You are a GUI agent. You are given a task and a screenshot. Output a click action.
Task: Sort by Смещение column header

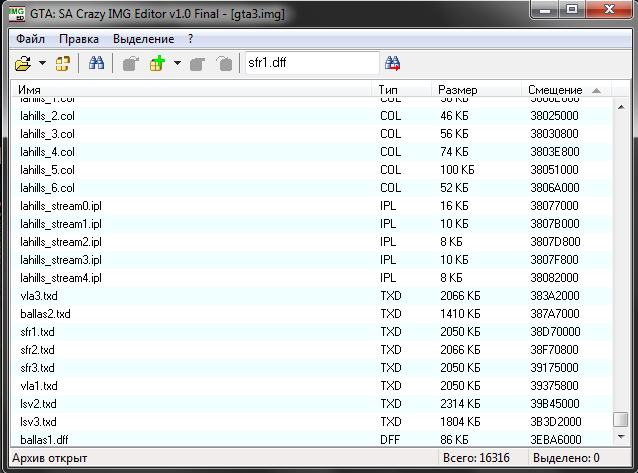tap(566, 90)
